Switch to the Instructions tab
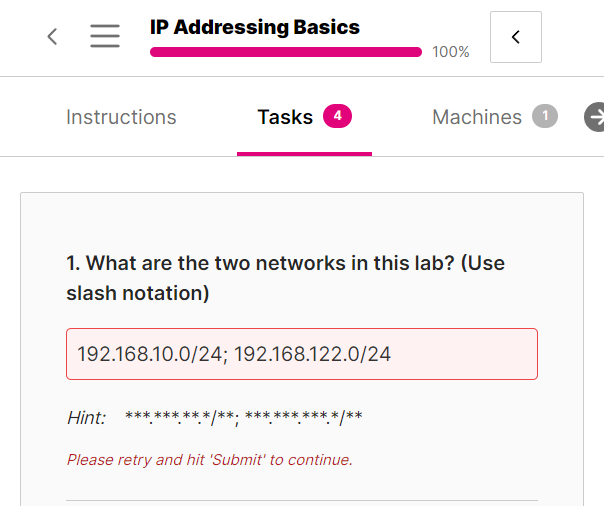 (121, 117)
